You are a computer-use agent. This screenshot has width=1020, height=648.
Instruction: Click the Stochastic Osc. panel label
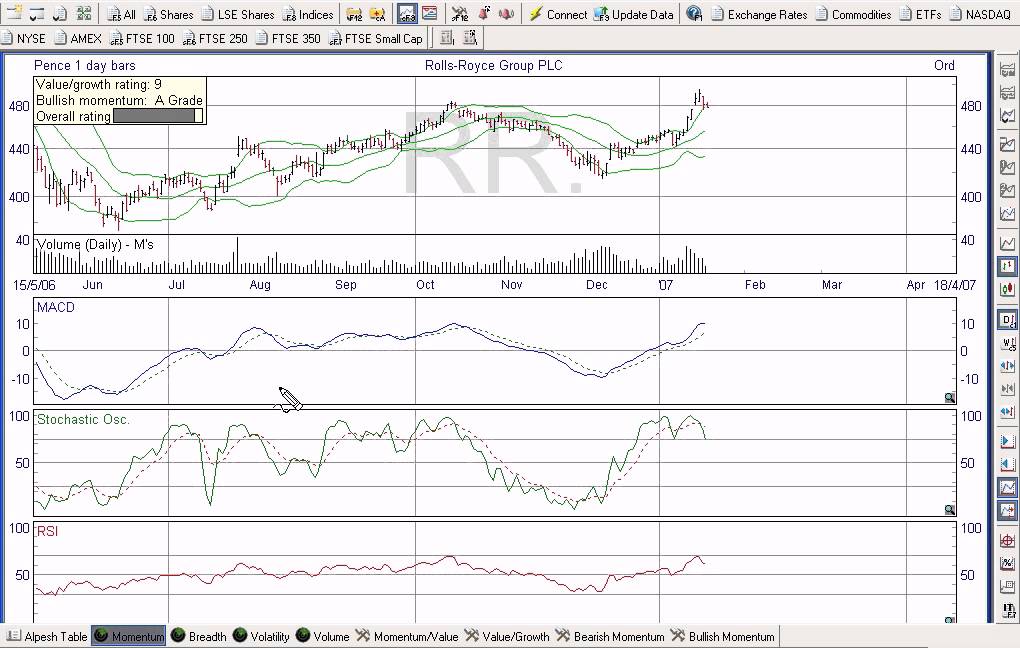(83, 420)
